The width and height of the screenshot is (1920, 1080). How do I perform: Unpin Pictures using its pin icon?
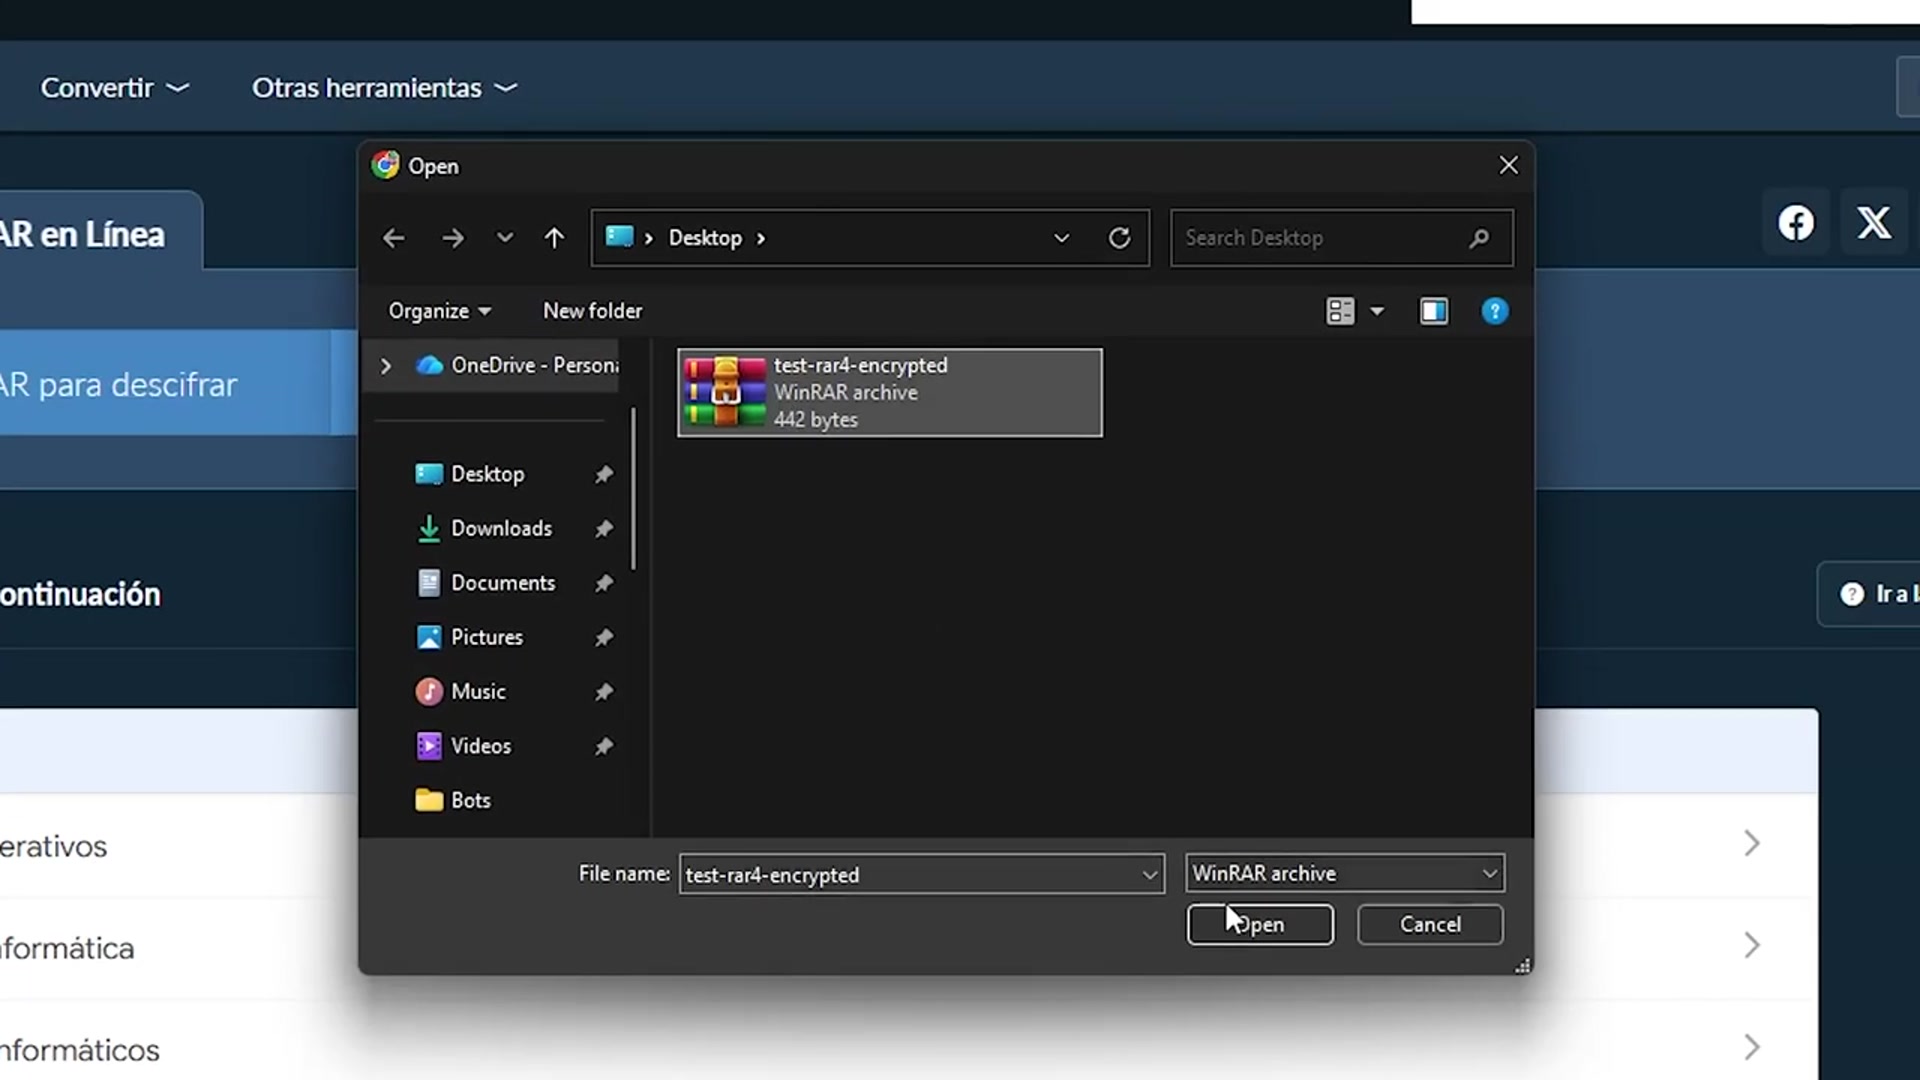click(604, 637)
